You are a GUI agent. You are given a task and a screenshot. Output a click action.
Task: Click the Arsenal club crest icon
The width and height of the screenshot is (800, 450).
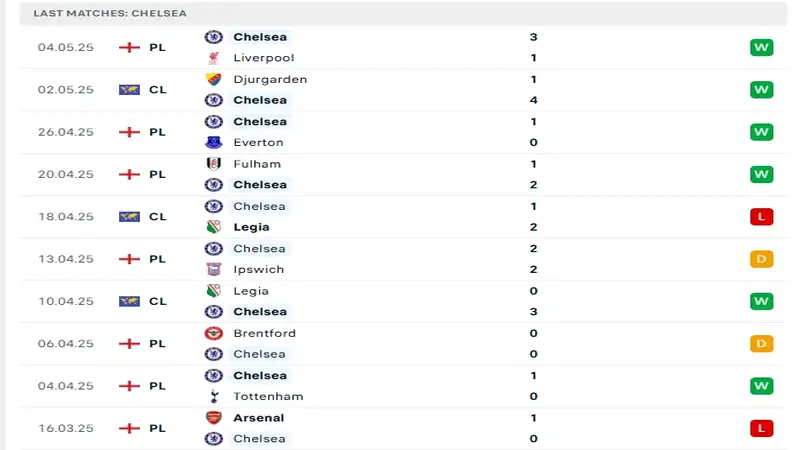[x=214, y=418]
